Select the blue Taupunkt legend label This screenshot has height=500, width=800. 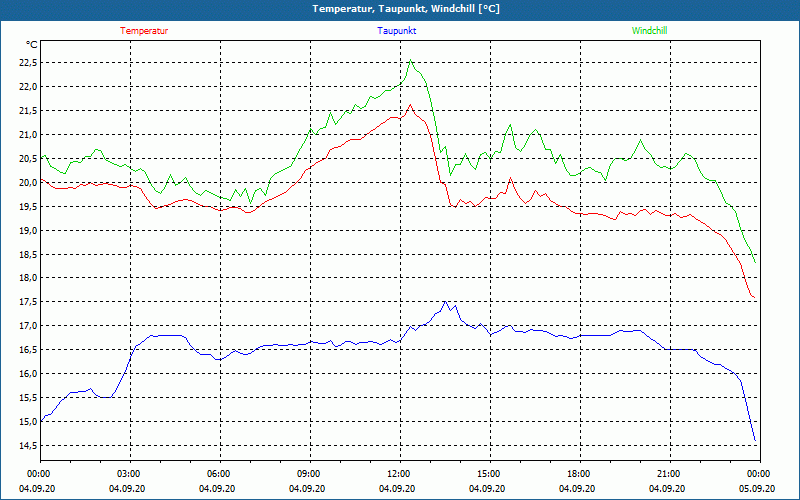[x=396, y=31]
